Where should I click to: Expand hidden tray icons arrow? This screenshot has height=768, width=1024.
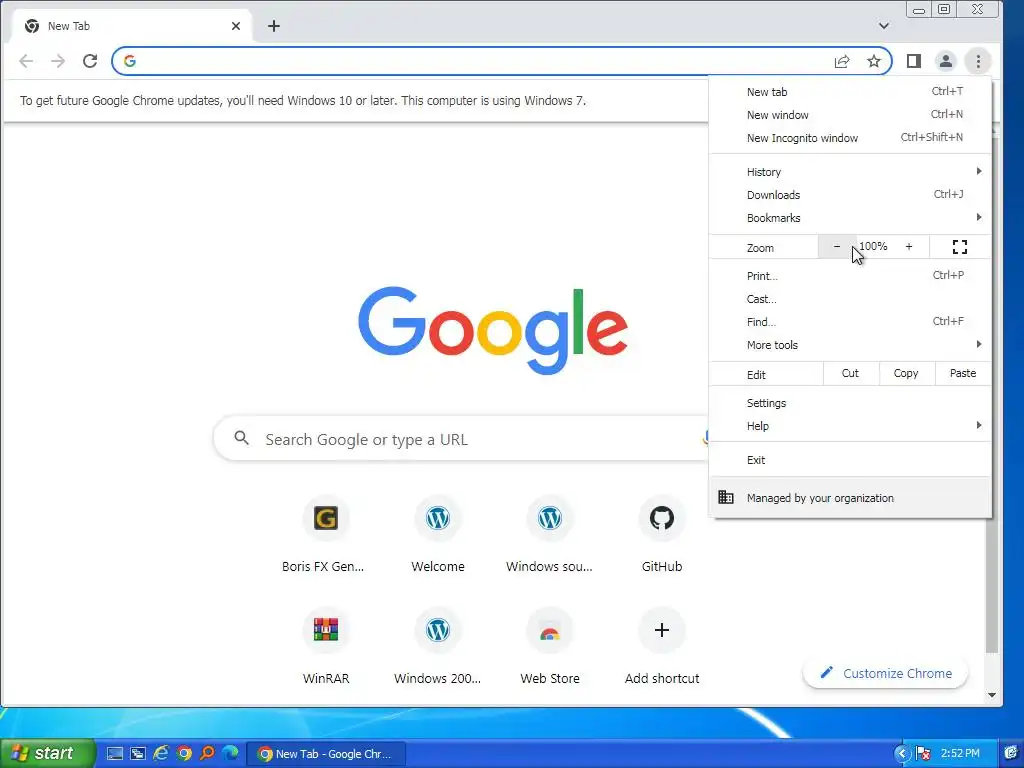click(x=902, y=754)
